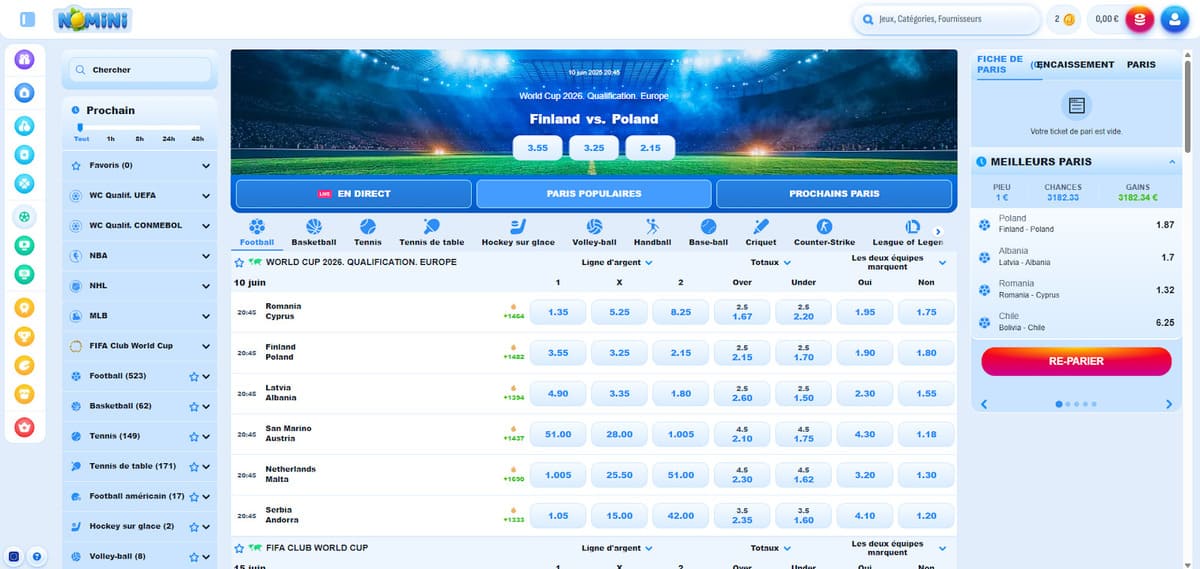Open the gold coin counter showing 2

1063,19
